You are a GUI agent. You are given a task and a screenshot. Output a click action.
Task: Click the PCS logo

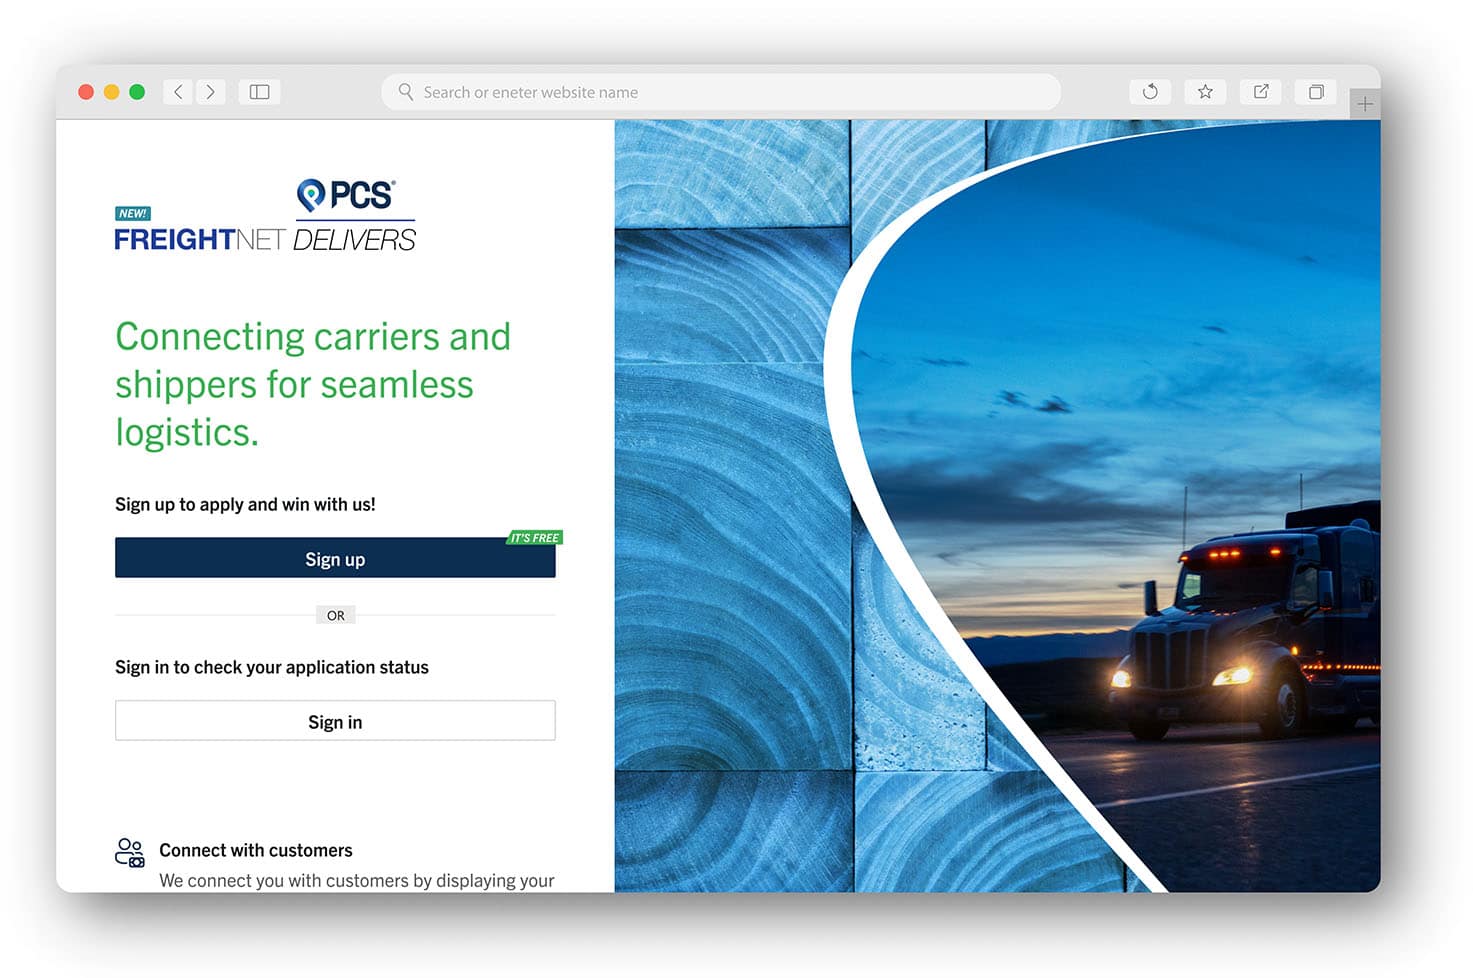tap(346, 195)
